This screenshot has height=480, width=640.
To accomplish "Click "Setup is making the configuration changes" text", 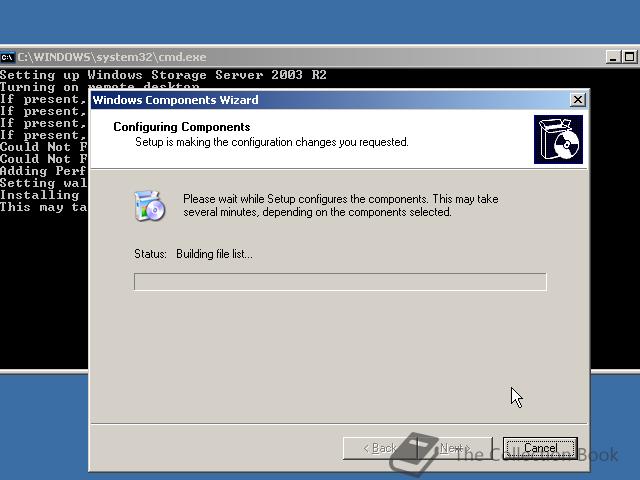I will tap(272, 142).
